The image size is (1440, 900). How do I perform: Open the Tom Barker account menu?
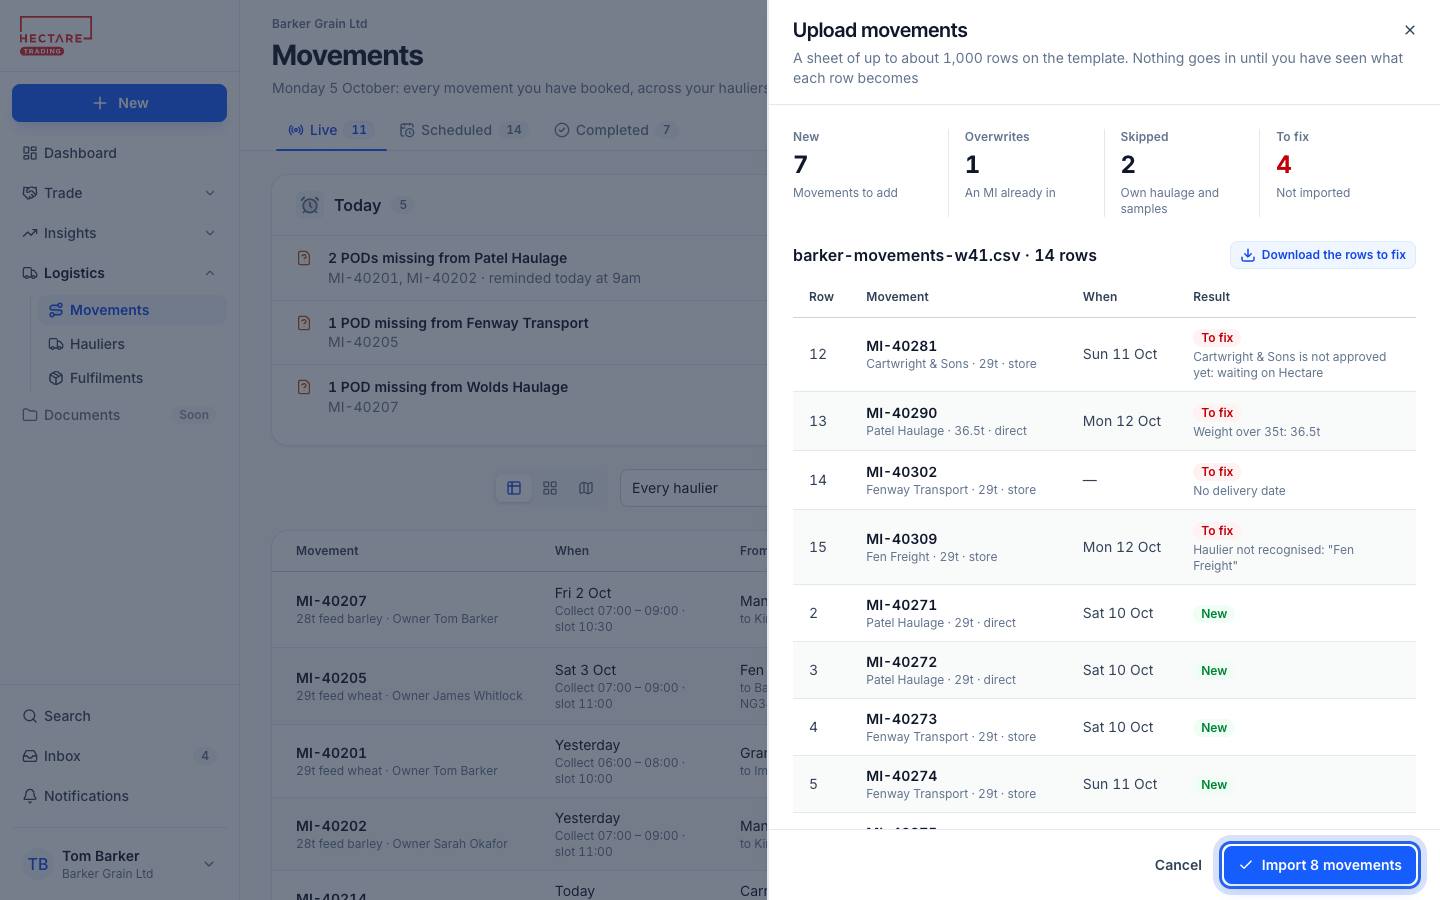119,864
